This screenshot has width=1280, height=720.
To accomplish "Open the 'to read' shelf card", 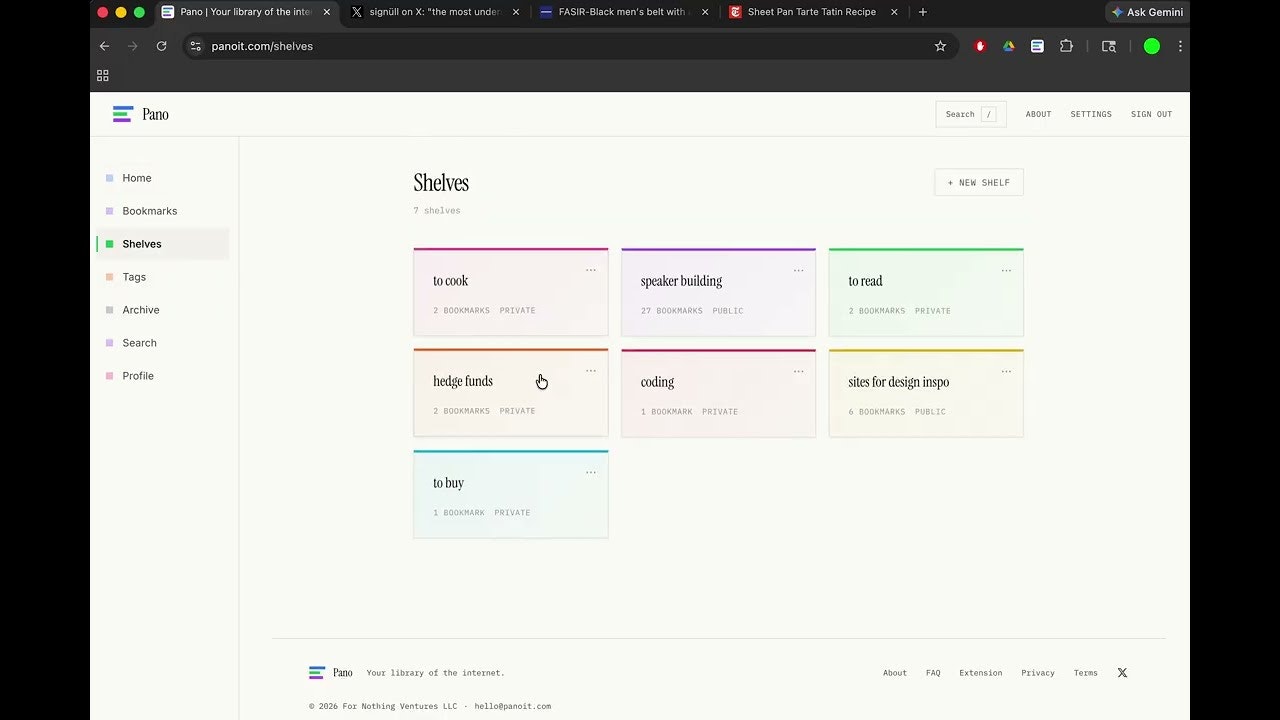I will coord(926,292).
